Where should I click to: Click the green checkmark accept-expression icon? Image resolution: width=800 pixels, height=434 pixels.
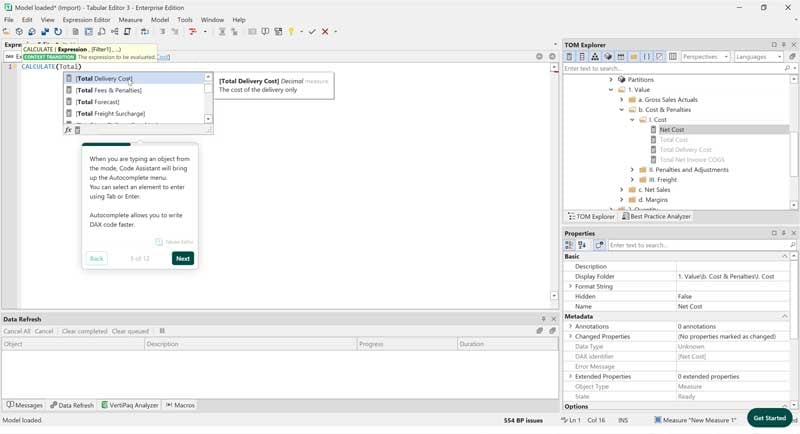pyautogui.click(x=312, y=32)
